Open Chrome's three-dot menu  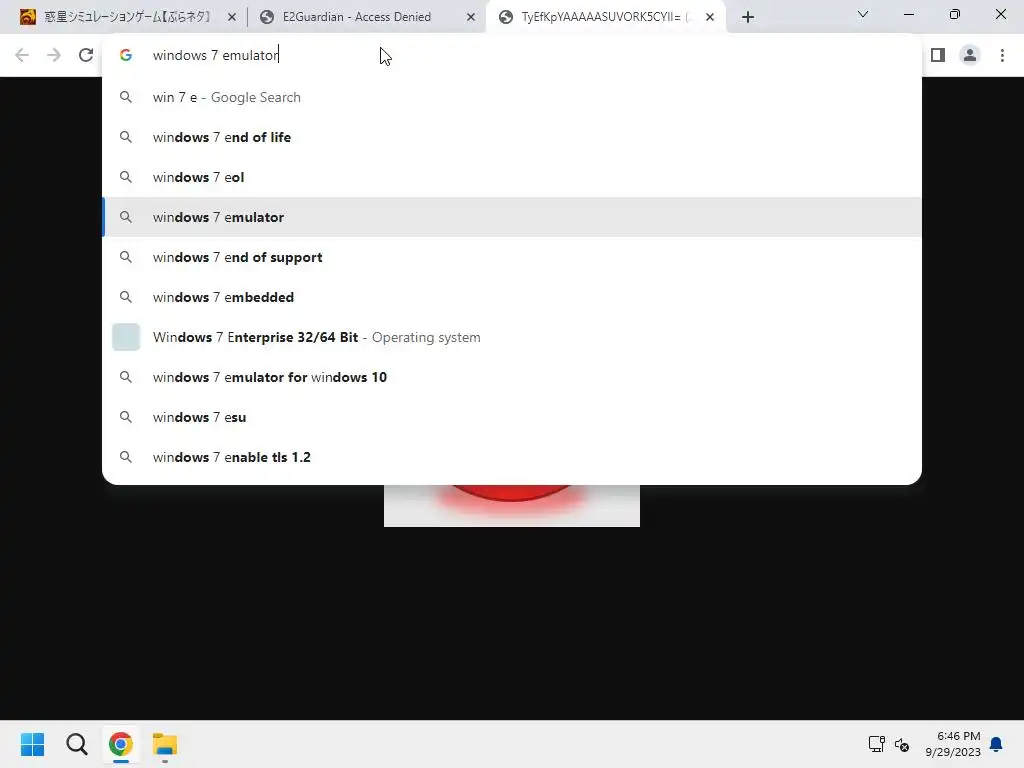click(x=1002, y=55)
